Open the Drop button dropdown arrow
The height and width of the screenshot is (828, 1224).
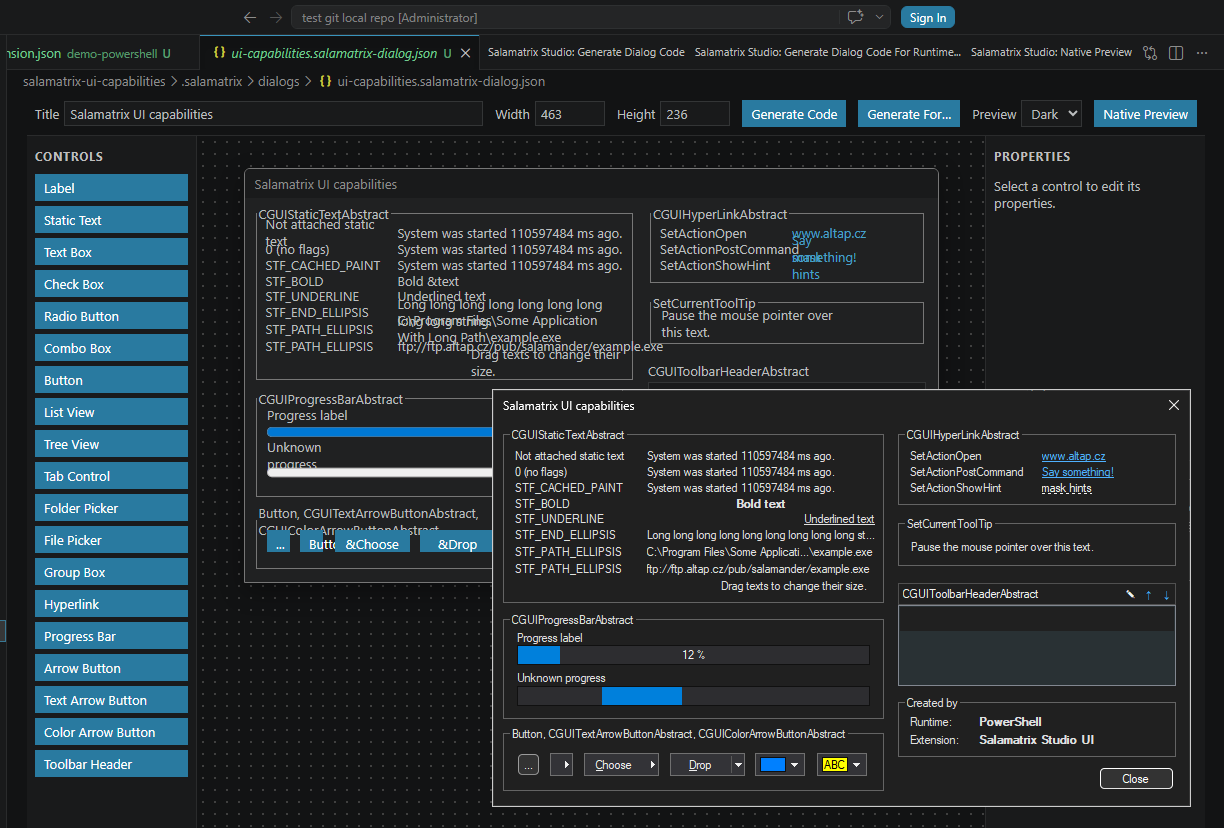[x=738, y=765]
